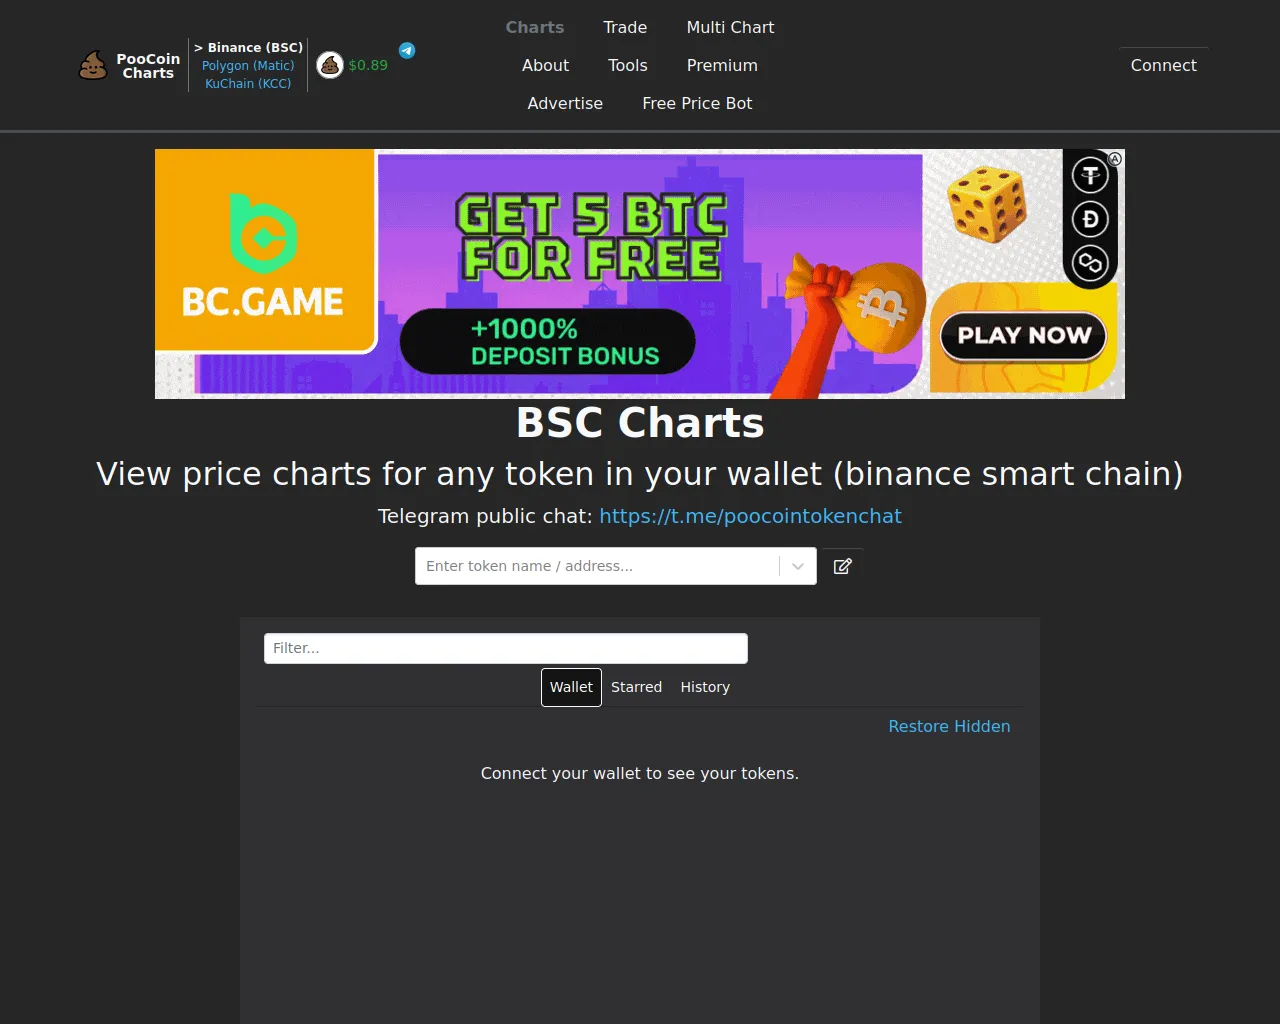The width and height of the screenshot is (1280, 1024).
Task: Click the PooCoin token icon beside $0.89
Action: click(330, 65)
